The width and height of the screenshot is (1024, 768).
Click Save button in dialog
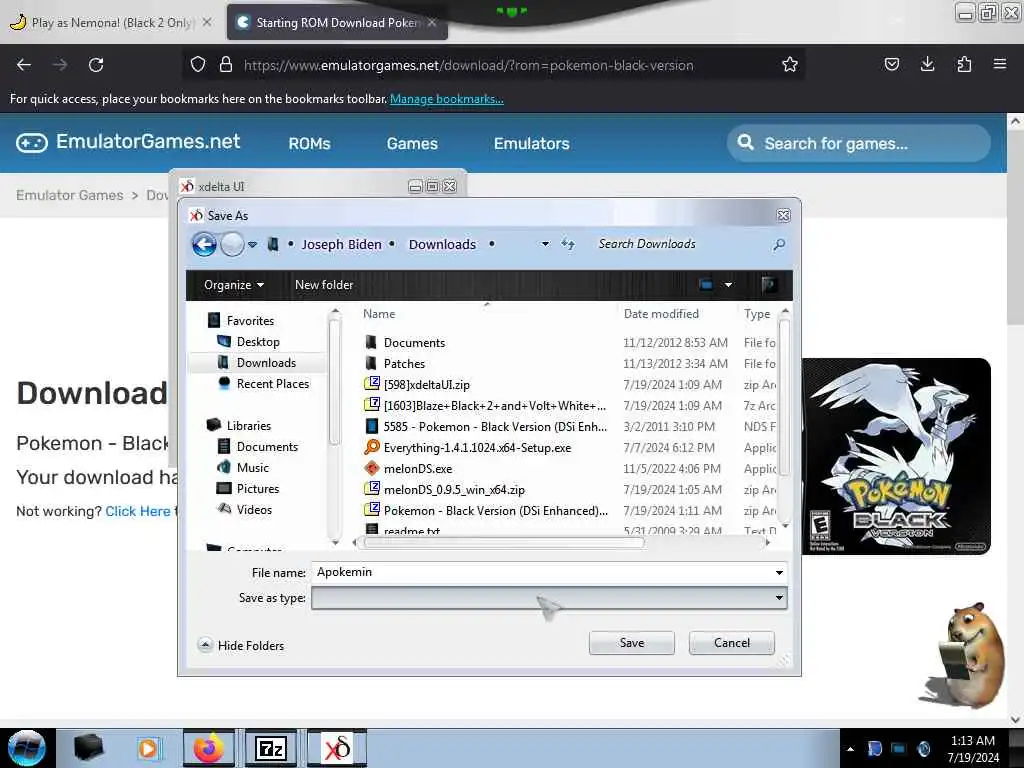[632, 643]
